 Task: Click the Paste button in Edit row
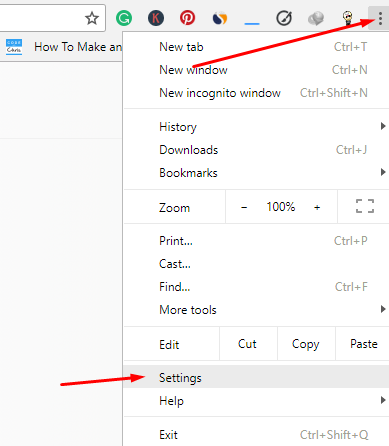pyautogui.click(x=363, y=344)
